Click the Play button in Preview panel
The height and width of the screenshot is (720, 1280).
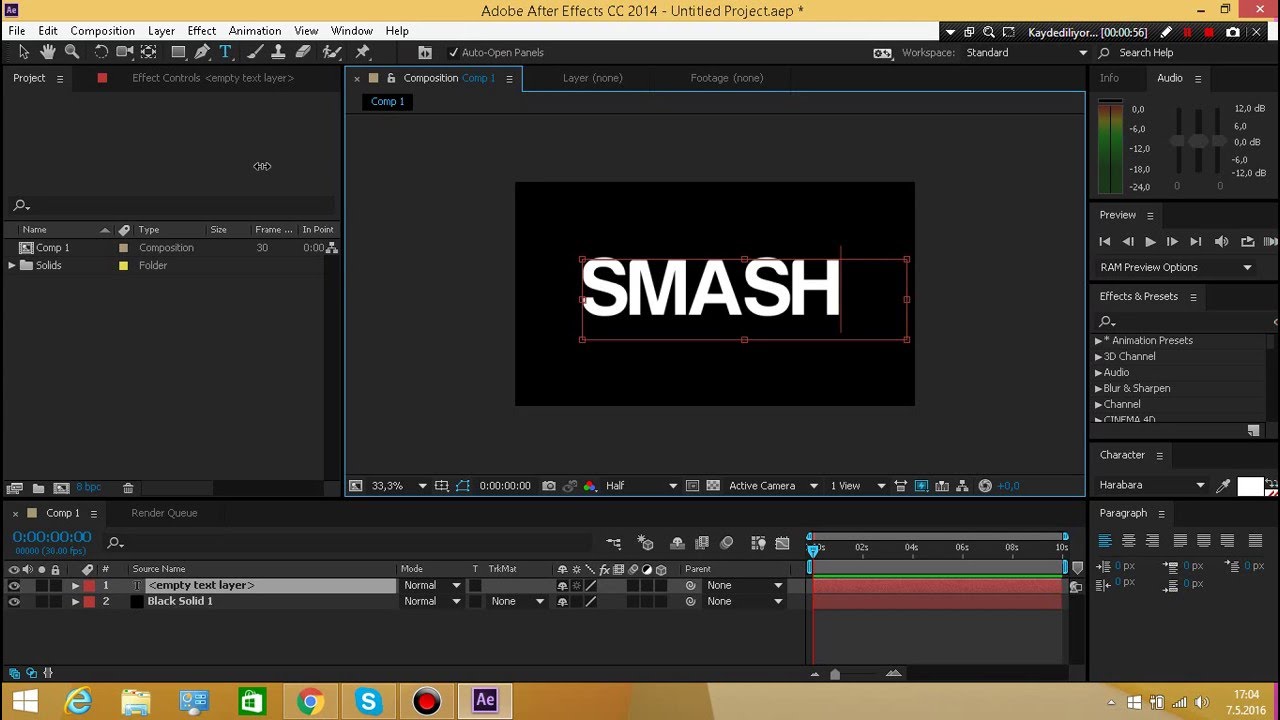tap(1150, 241)
